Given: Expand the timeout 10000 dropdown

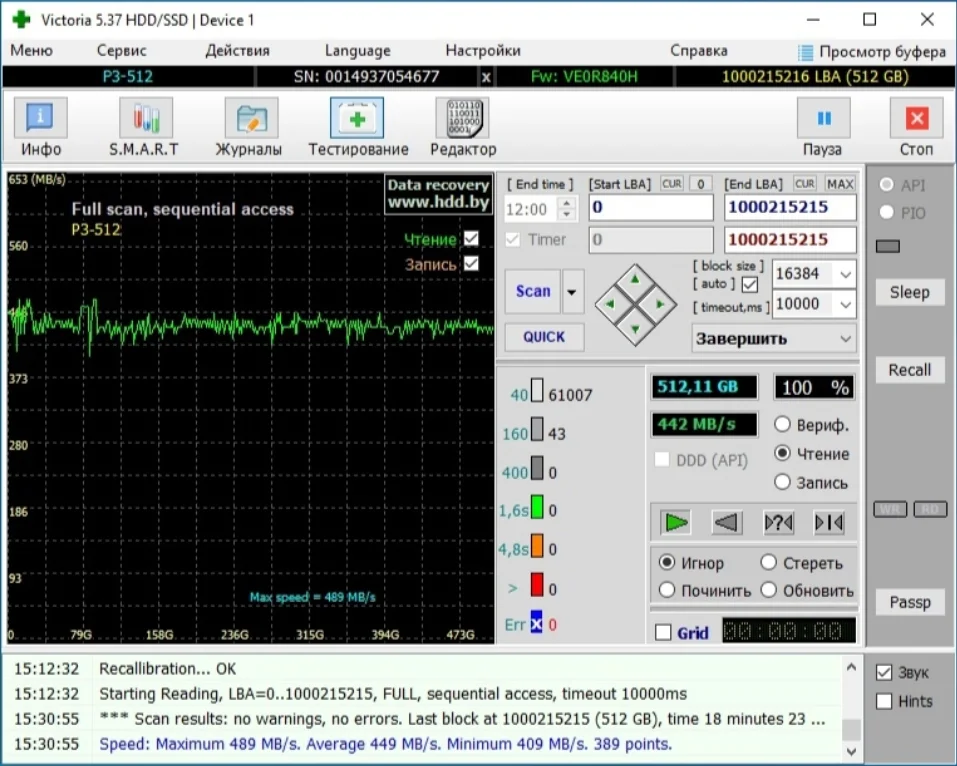Looking at the screenshot, I should click(x=846, y=304).
